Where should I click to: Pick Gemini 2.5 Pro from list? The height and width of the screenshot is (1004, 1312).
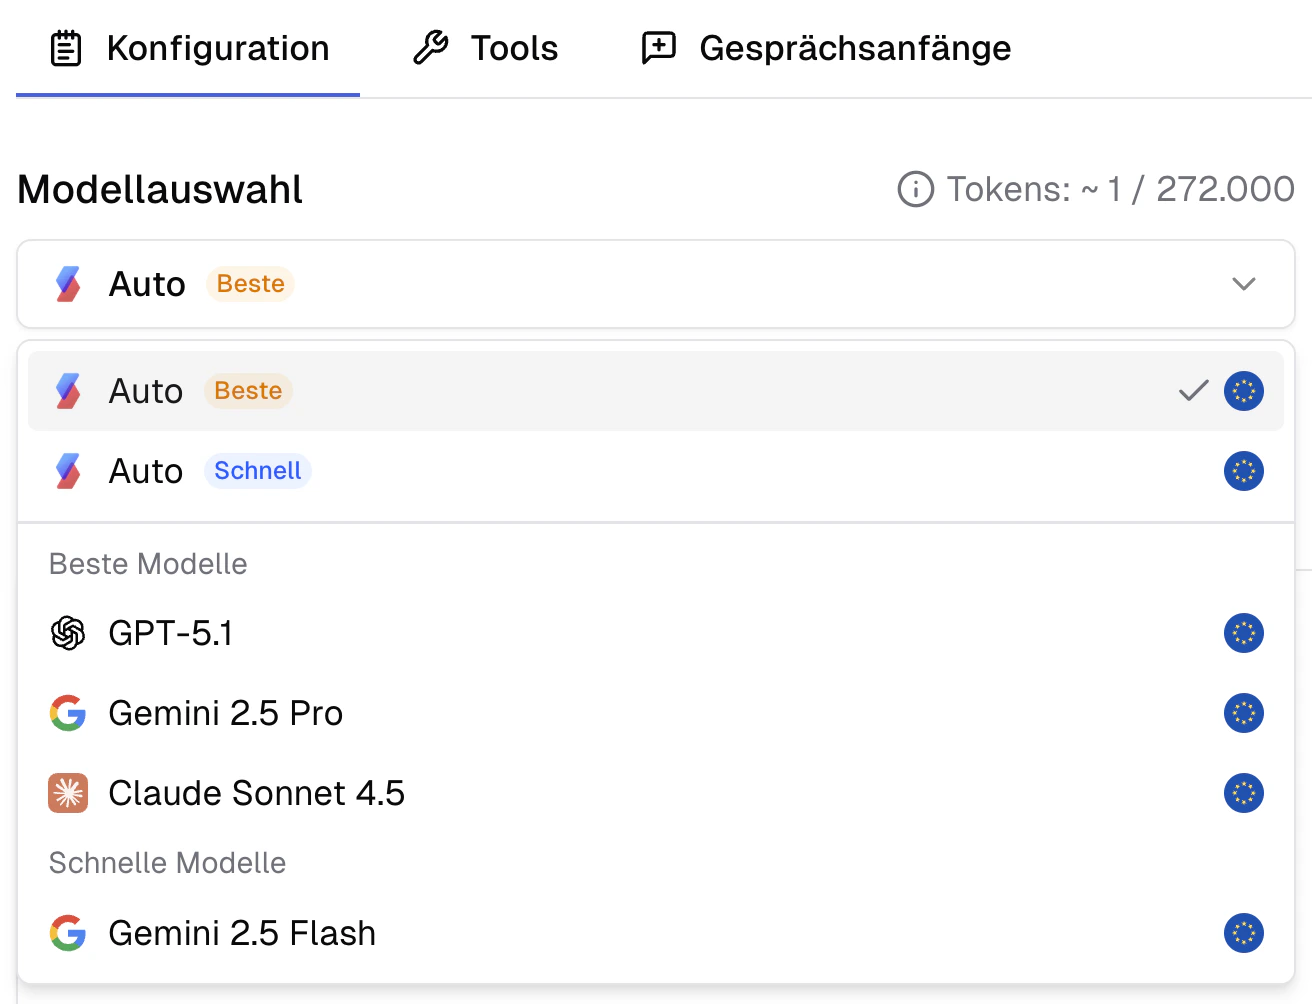[x=656, y=713]
